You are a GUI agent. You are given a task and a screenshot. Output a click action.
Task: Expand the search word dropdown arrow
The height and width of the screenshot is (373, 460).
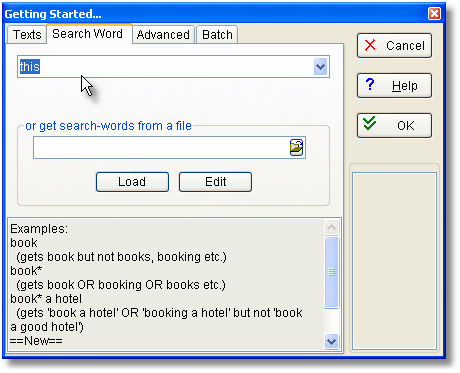[321, 67]
